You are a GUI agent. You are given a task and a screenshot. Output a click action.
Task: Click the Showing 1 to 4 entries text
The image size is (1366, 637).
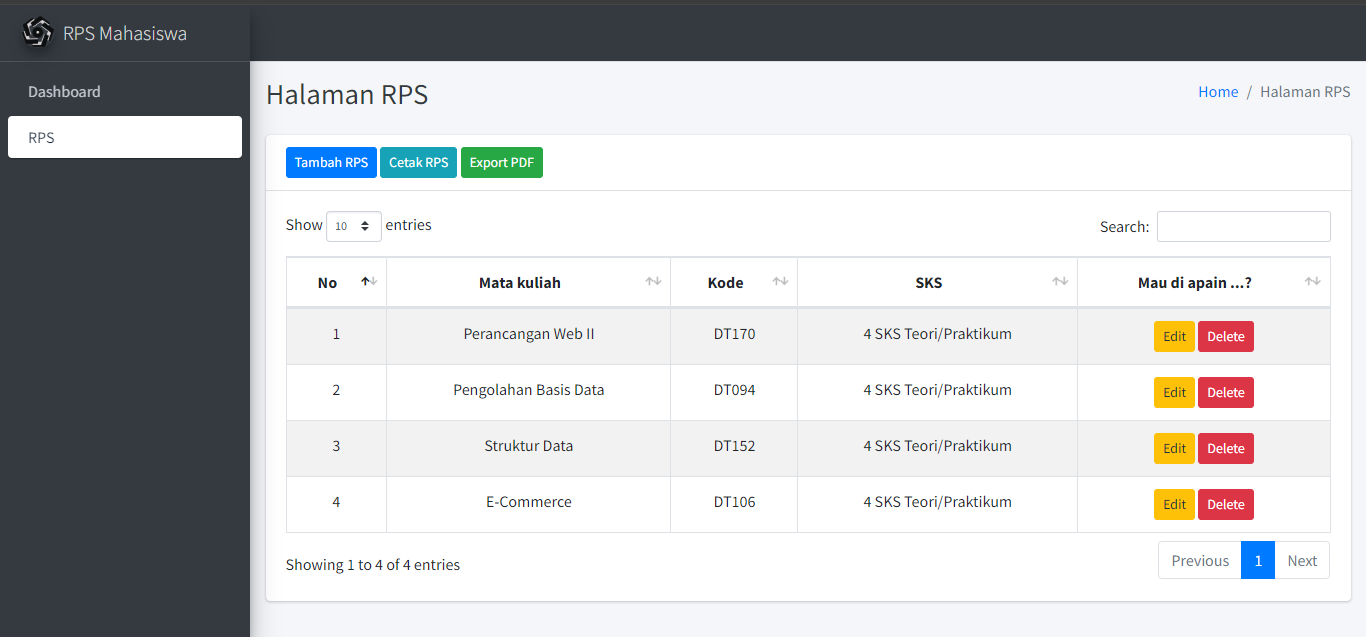pyautogui.click(x=373, y=565)
